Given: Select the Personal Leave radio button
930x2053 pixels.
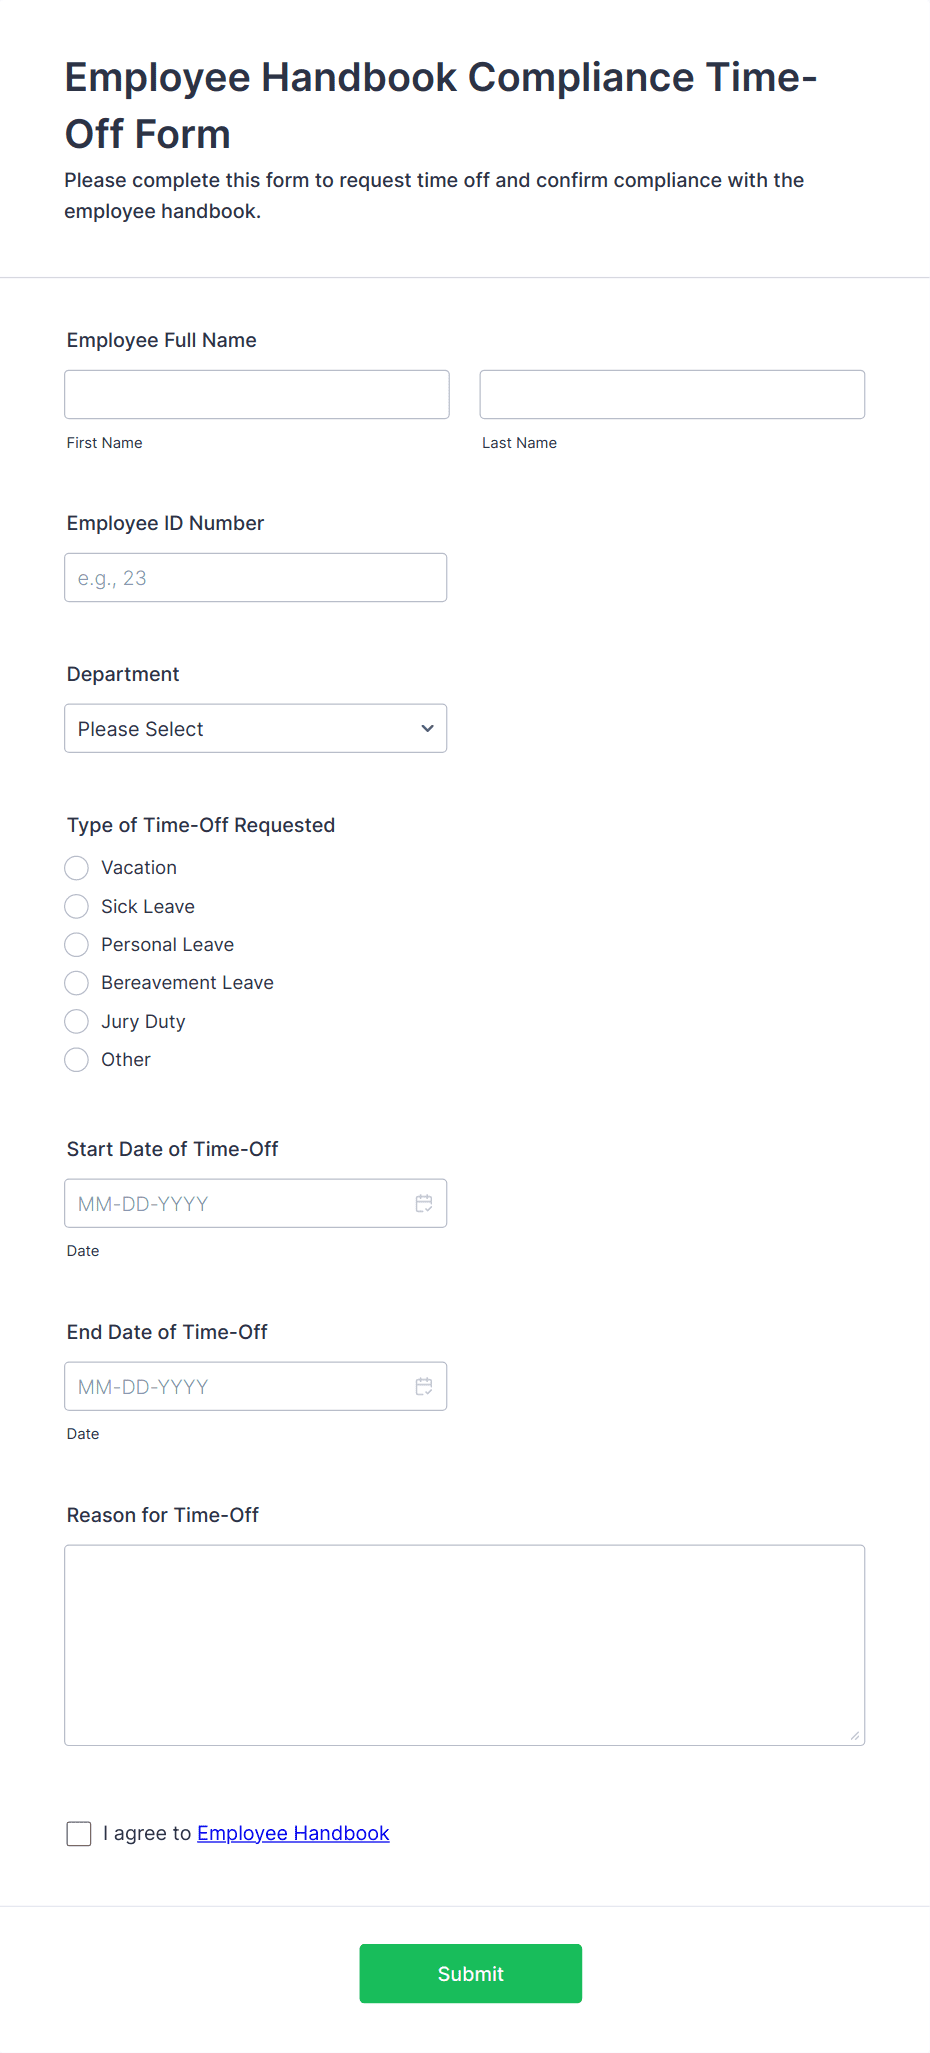Looking at the screenshot, I should click(77, 944).
